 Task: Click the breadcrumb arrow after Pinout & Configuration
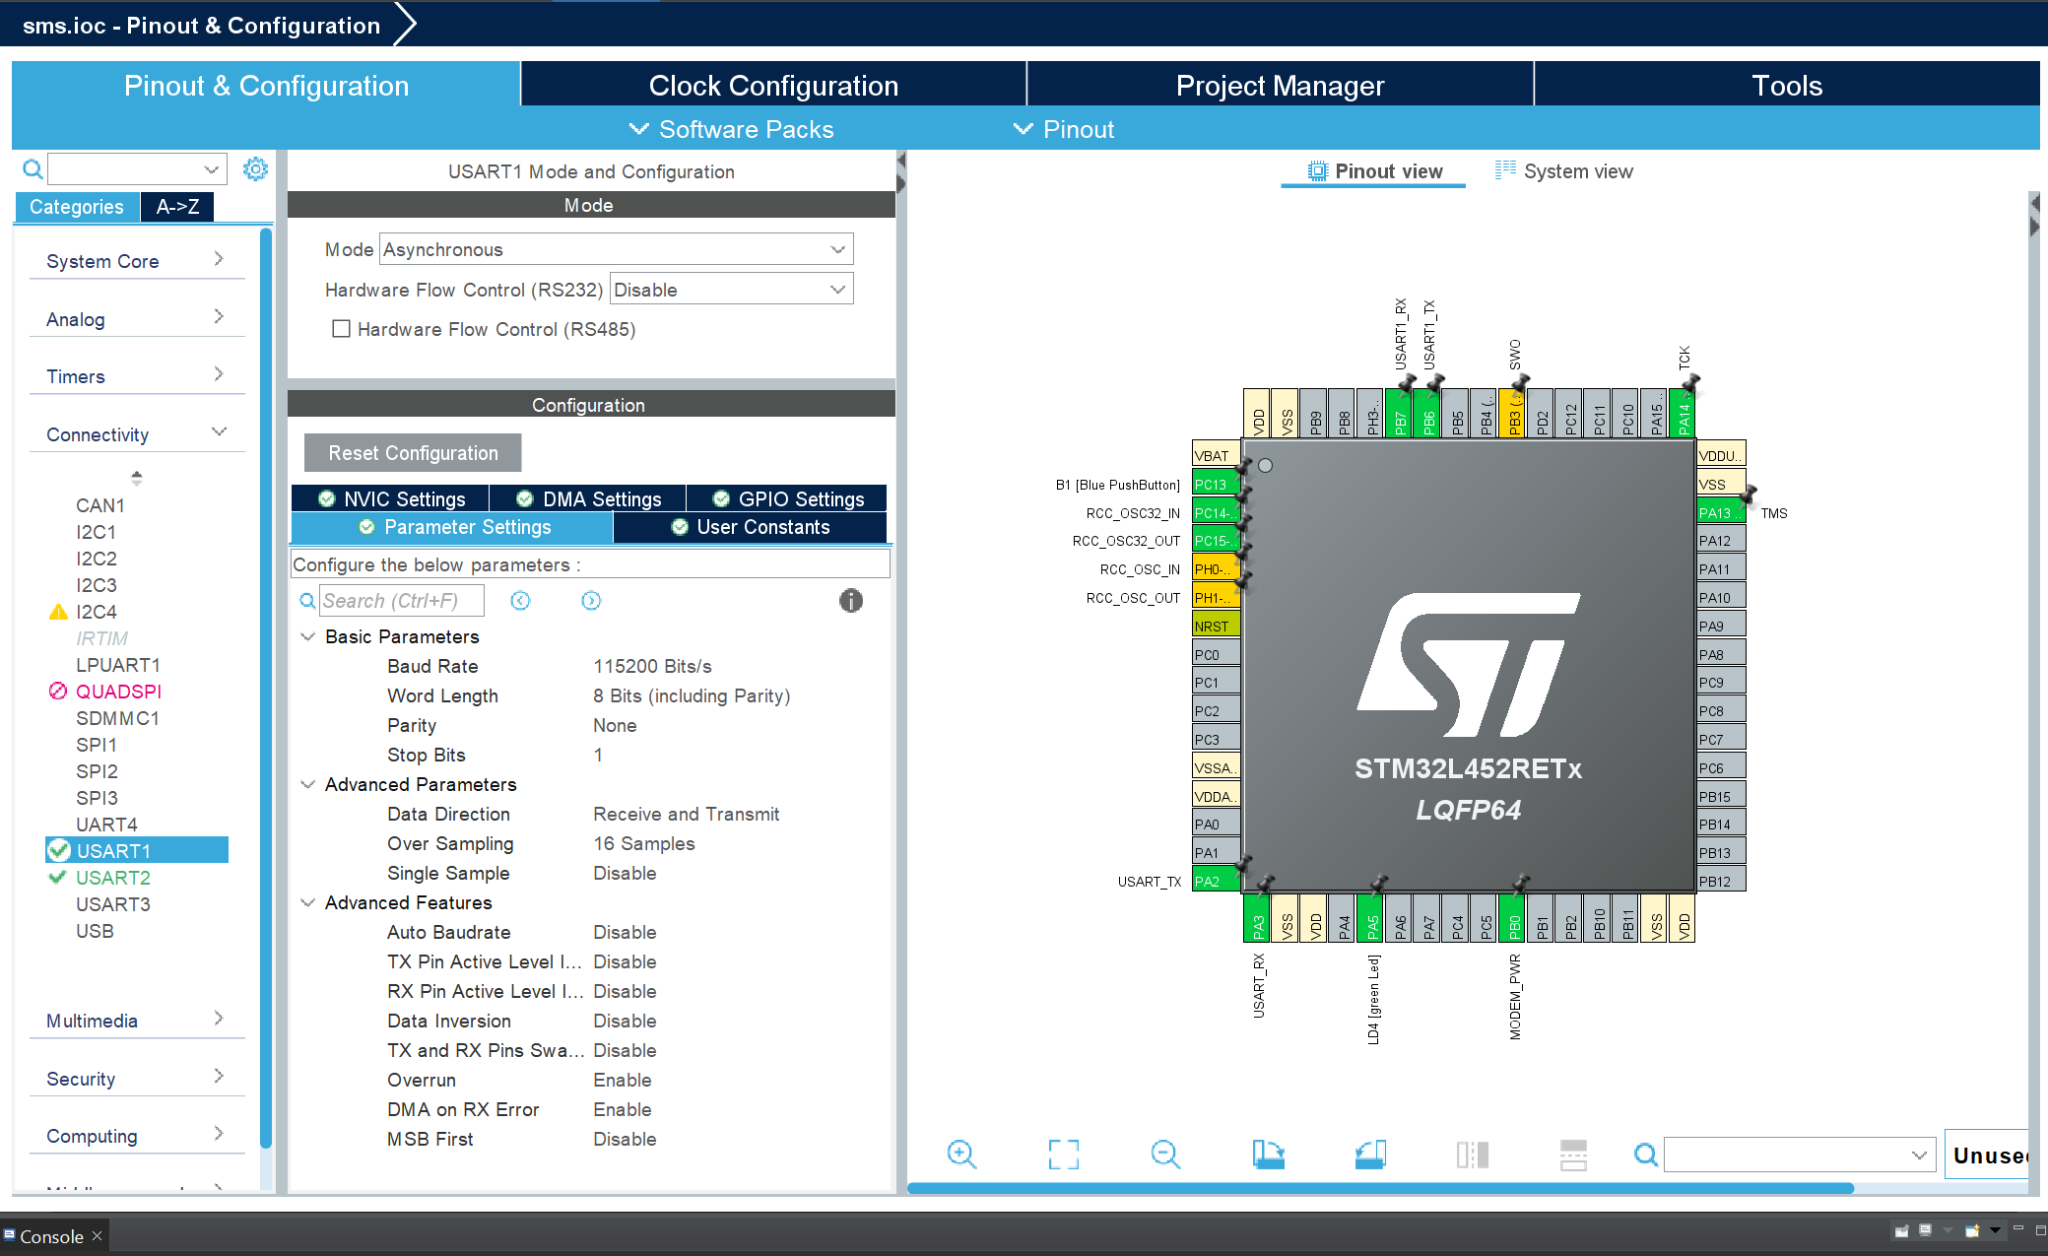(x=405, y=24)
